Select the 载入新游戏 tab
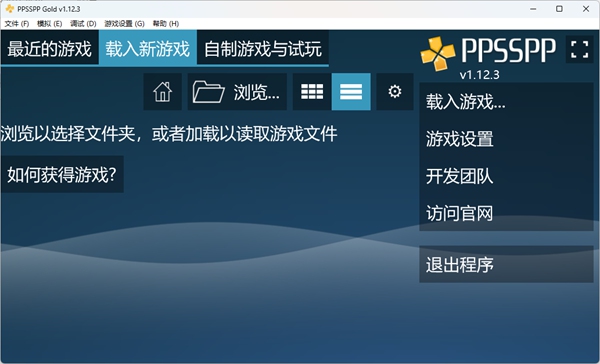 (x=148, y=49)
